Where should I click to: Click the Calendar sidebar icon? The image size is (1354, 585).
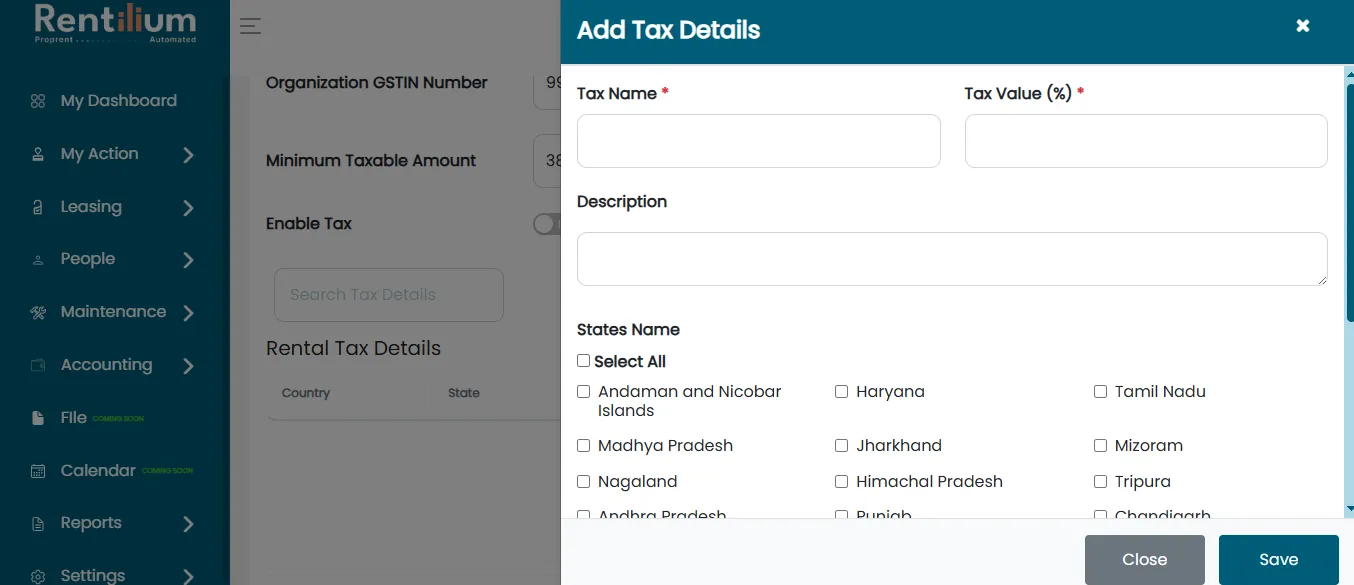38,471
